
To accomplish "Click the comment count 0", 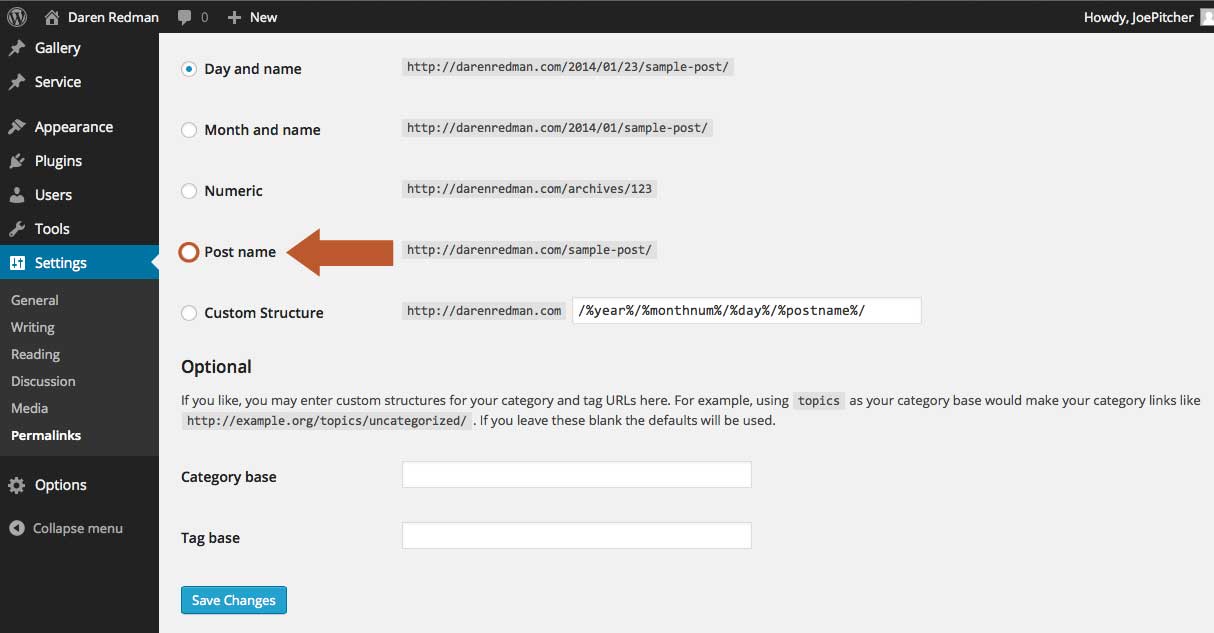I will pos(204,18).
